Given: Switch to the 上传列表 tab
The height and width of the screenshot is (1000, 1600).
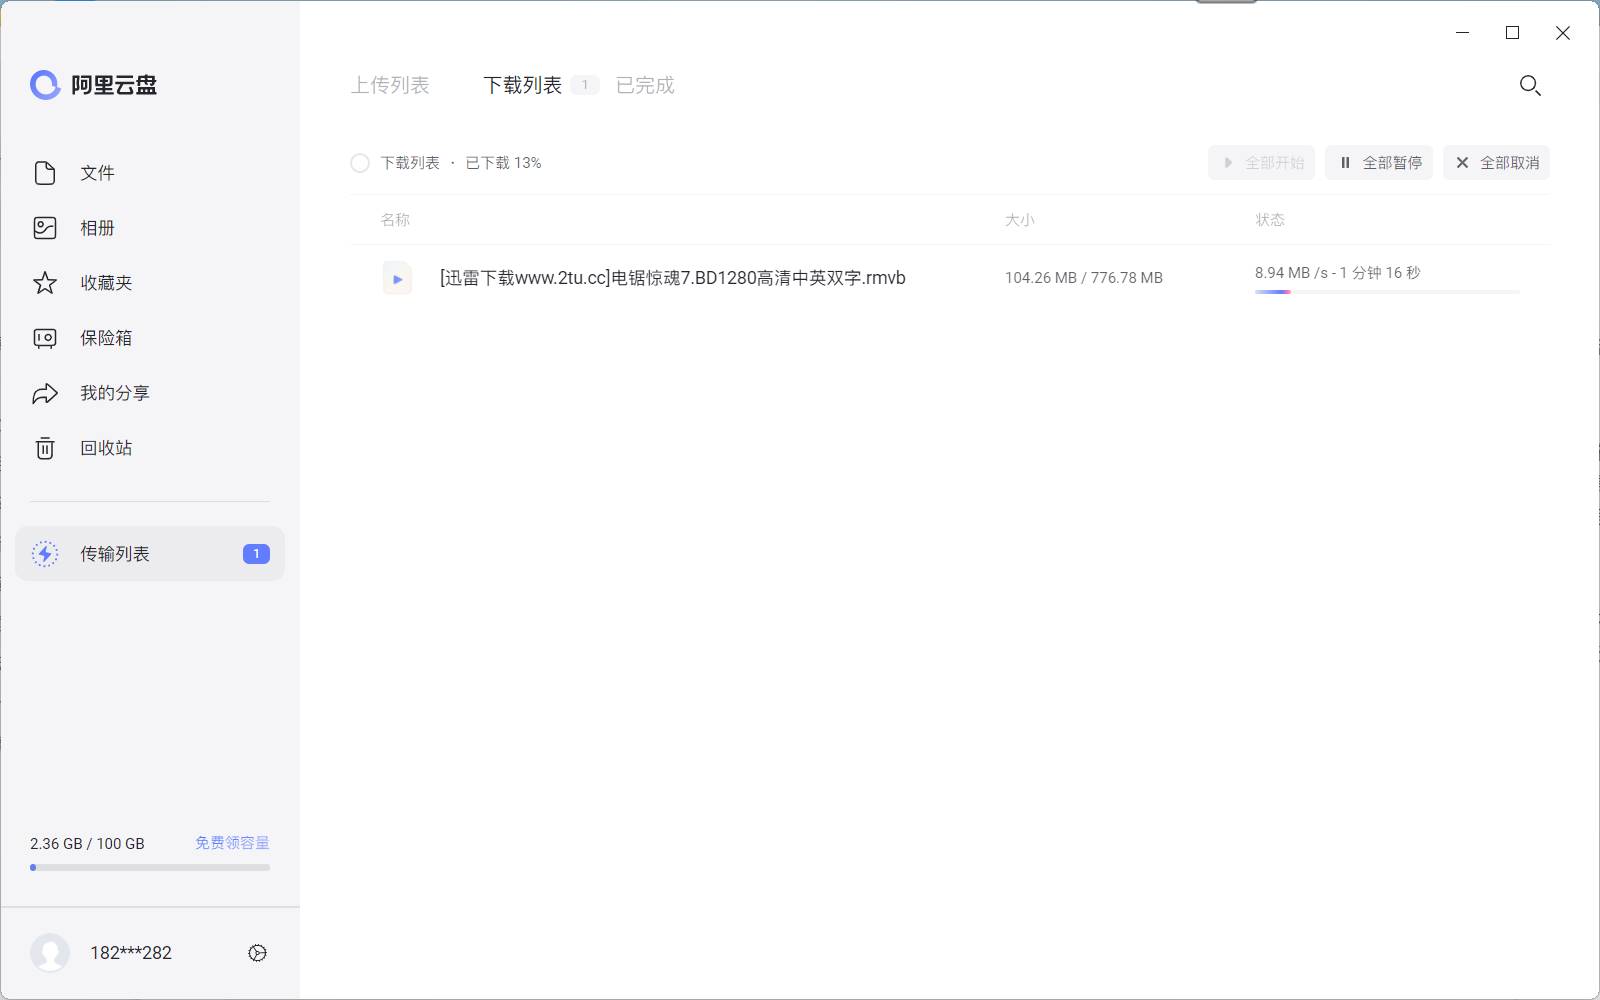Looking at the screenshot, I should (x=391, y=85).
